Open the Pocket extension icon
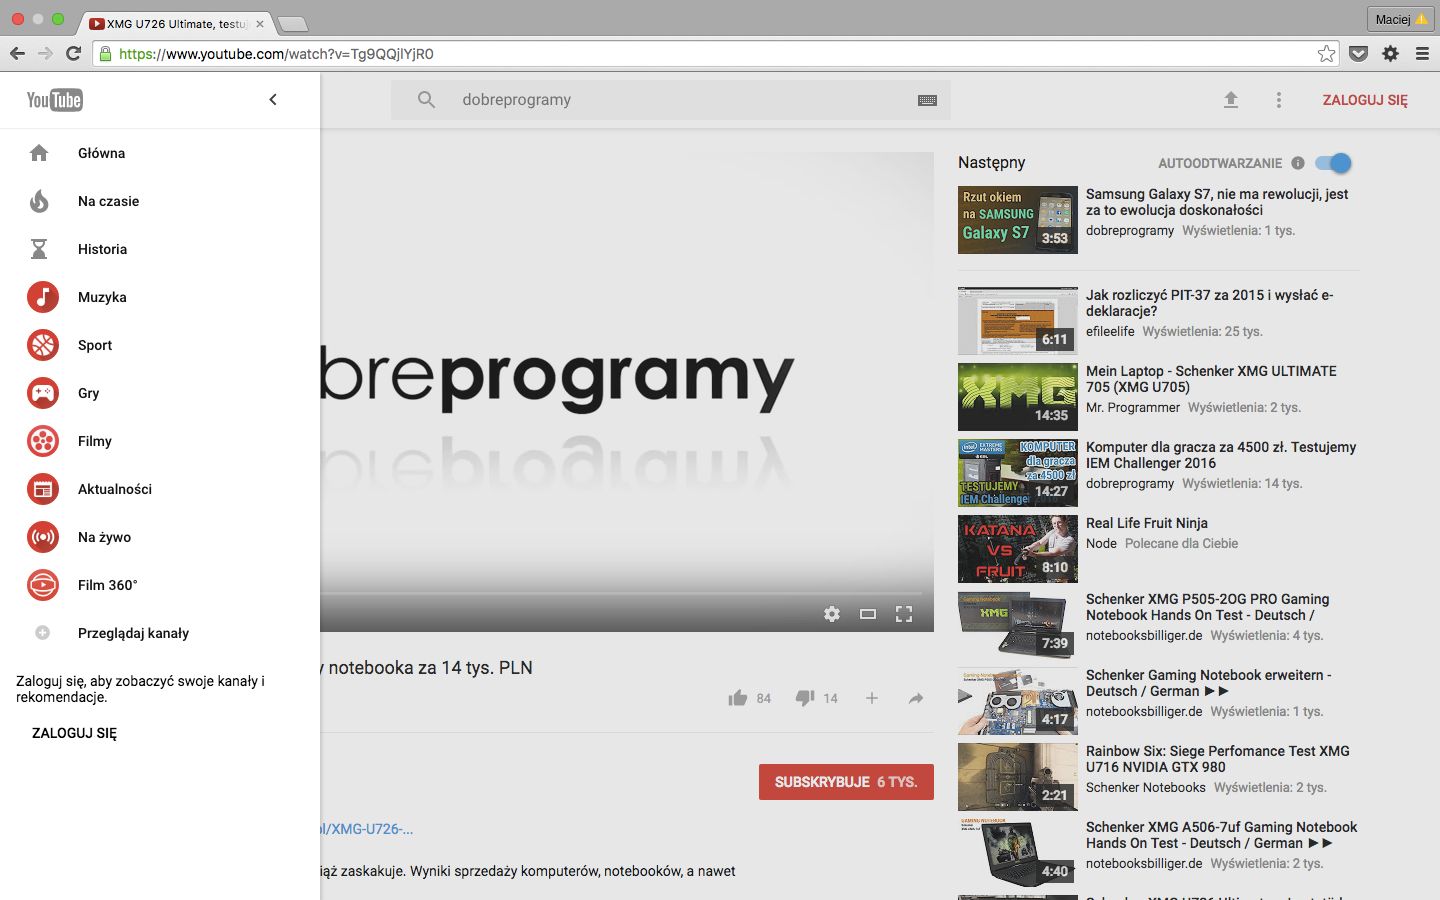The width and height of the screenshot is (1440, 900). tap(1358, 53)
